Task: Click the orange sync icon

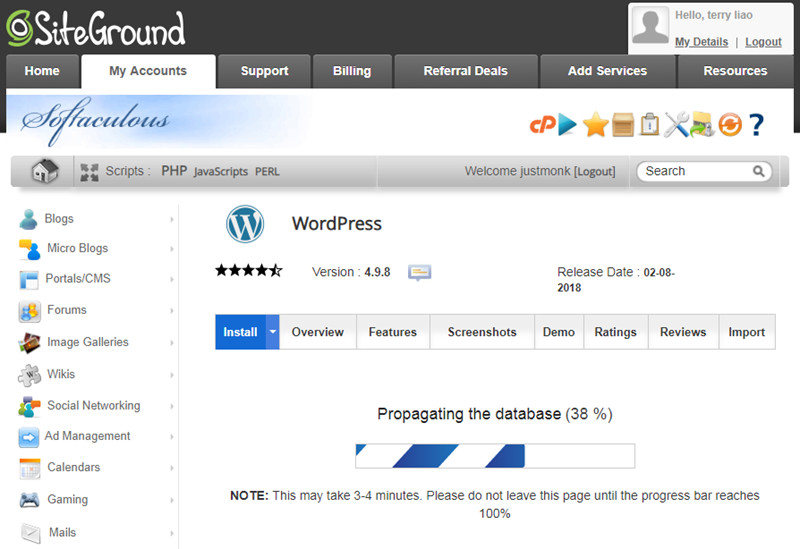Action: click(x=730, y=125)
